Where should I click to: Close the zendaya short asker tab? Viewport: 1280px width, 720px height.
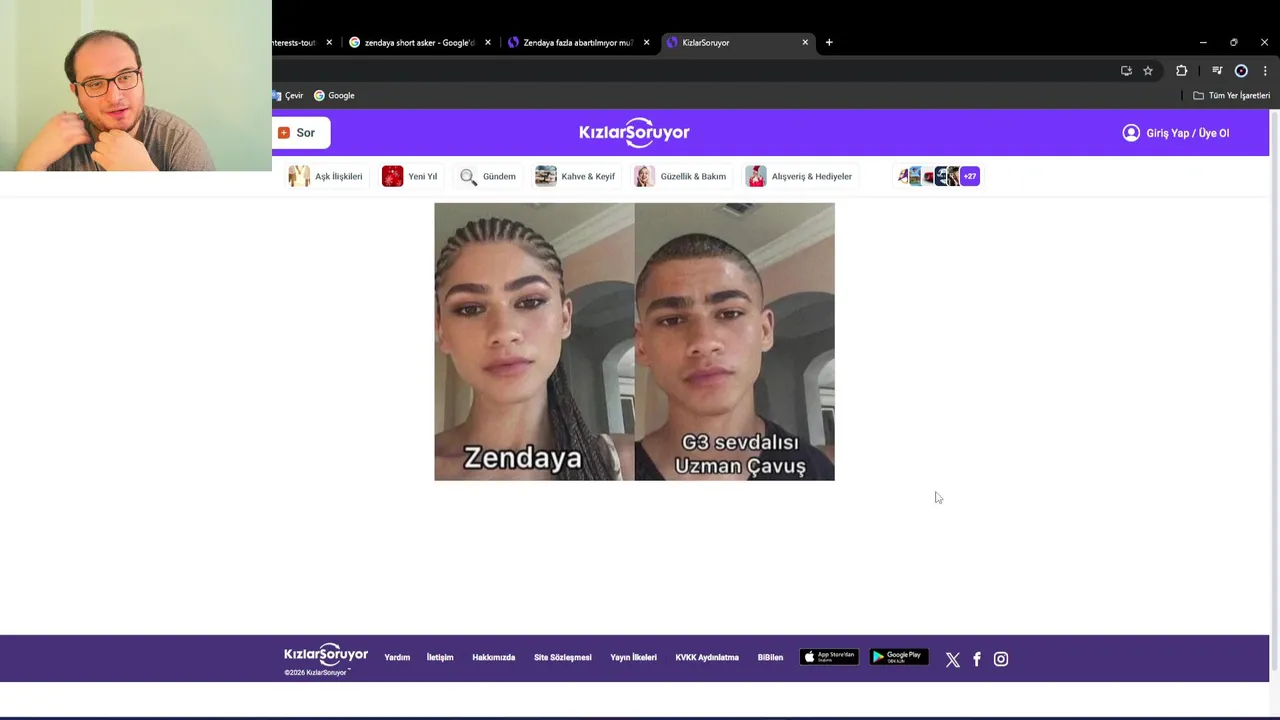(x=488, y=43)
